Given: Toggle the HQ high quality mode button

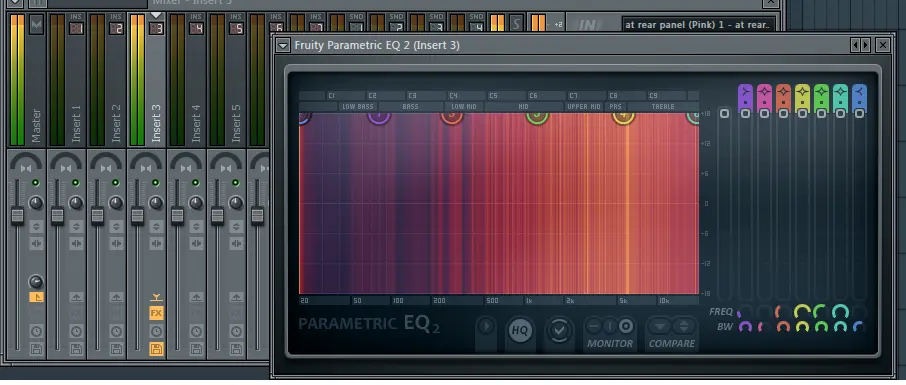Looking at the screenshot, I should [x=520, y=331].
